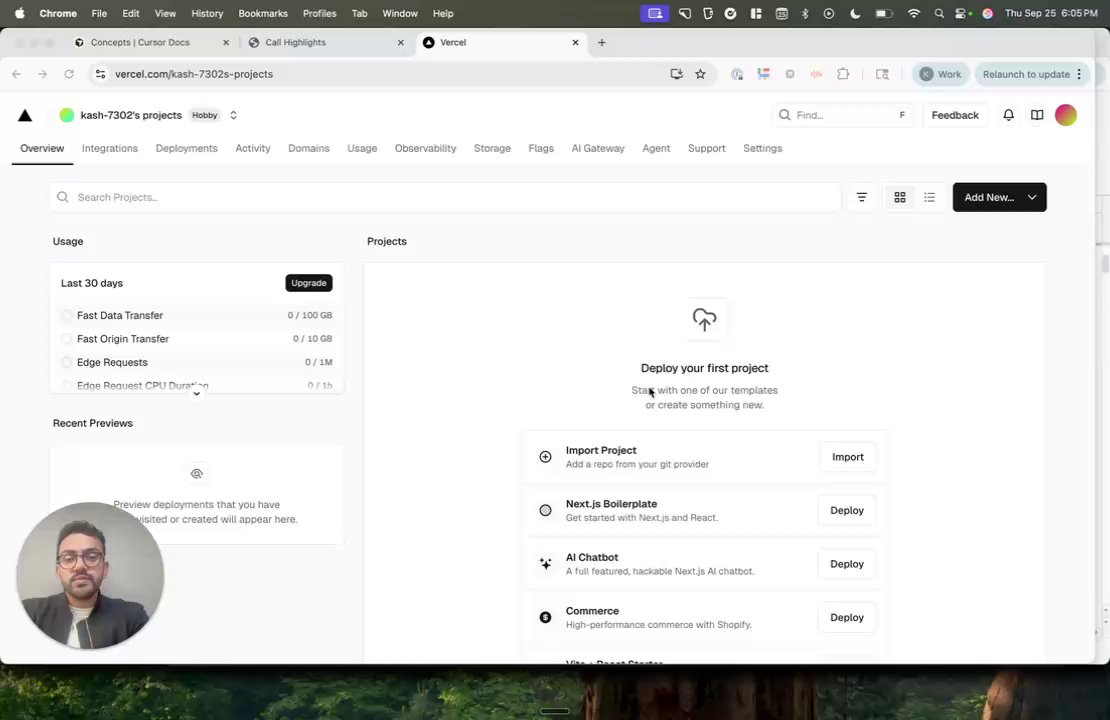The width and height of the screenshot is (1110, 720).
Task: Open the user avatar menu
Action: click(1065, 115)
